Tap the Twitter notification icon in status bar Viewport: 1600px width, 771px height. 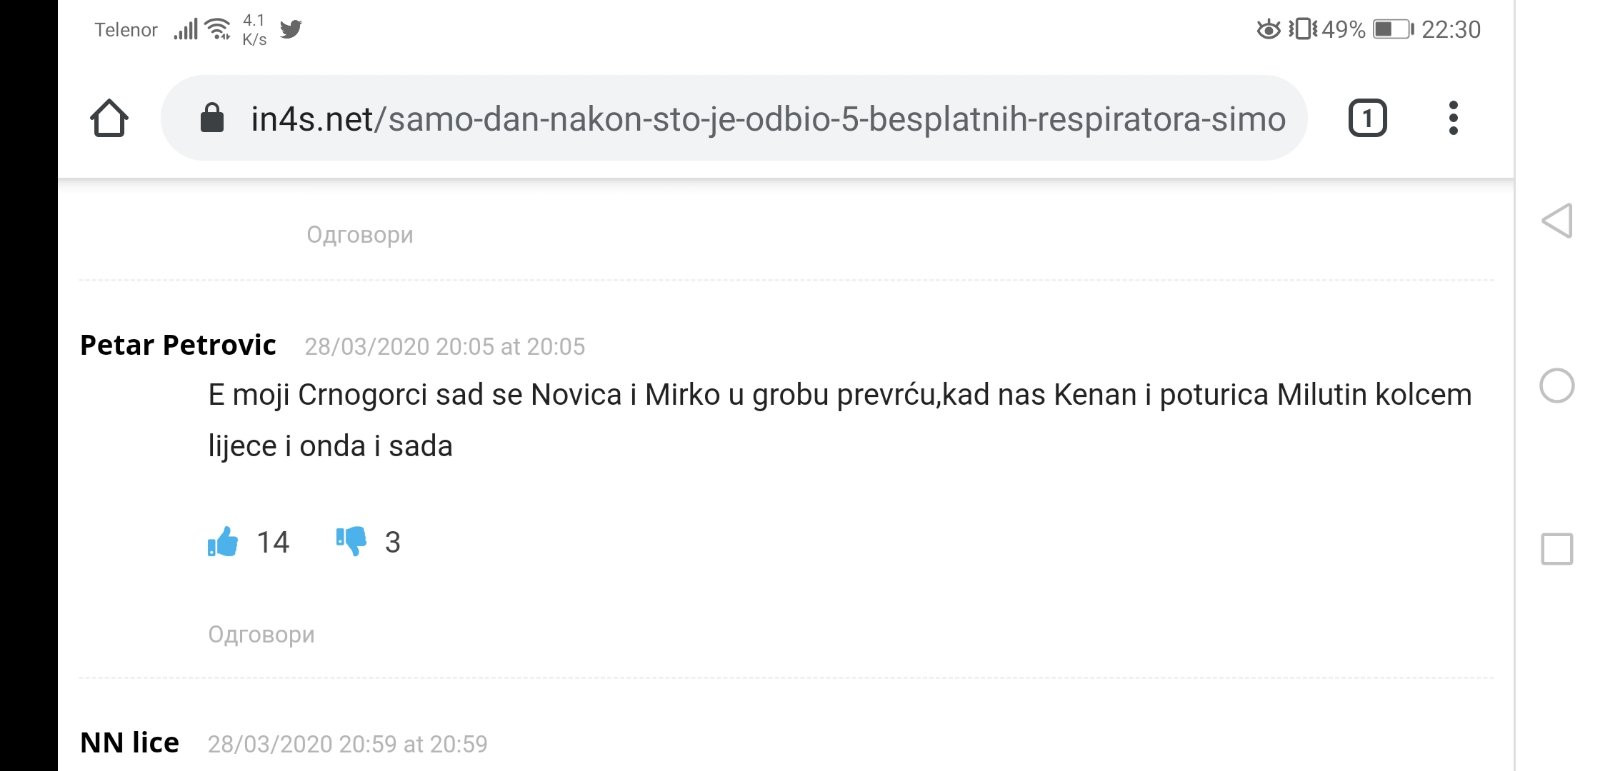coord(291,29)
